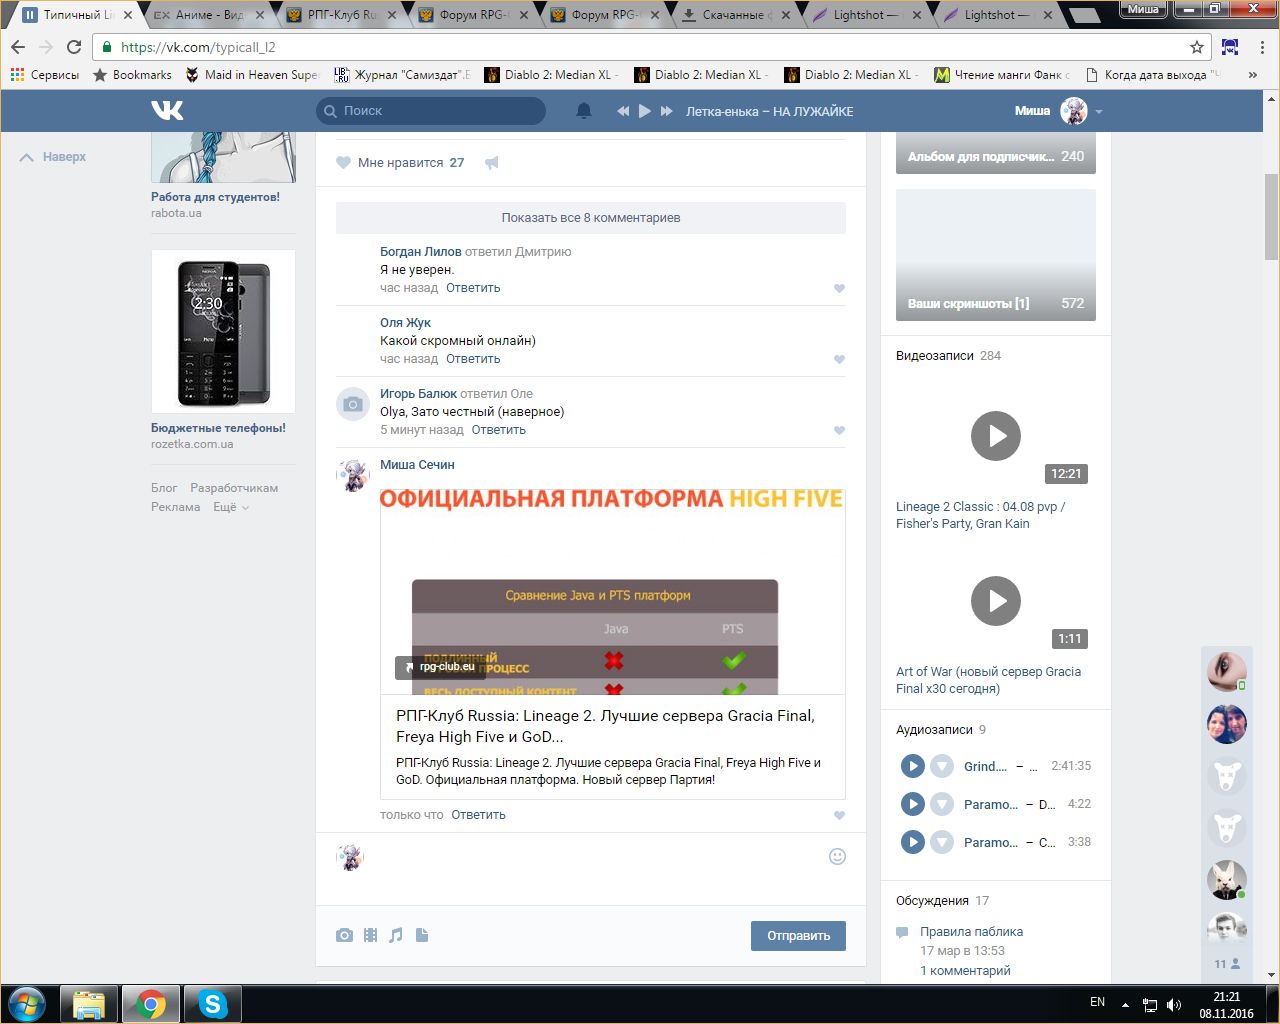Play the Paramo audio track lasting 3:38
This screenshot has height=1024, width=1280.
click(x=912, y=842)
